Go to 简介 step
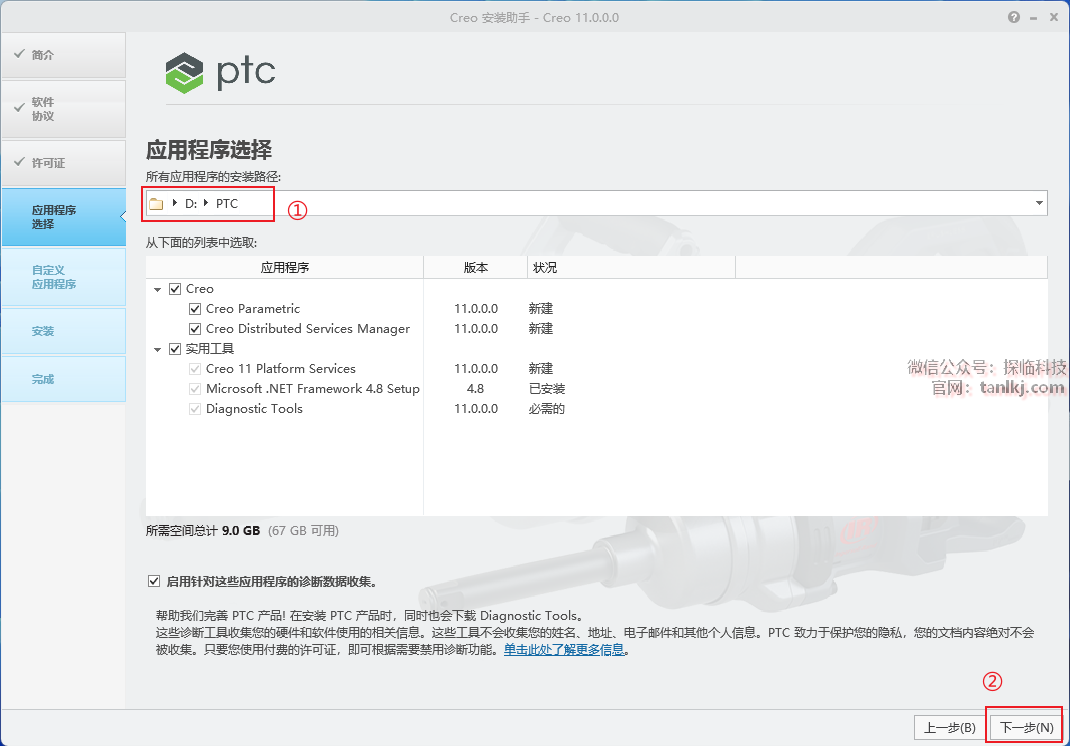The height and width of the screenshot is (746, 1070). tap(63, 55)
